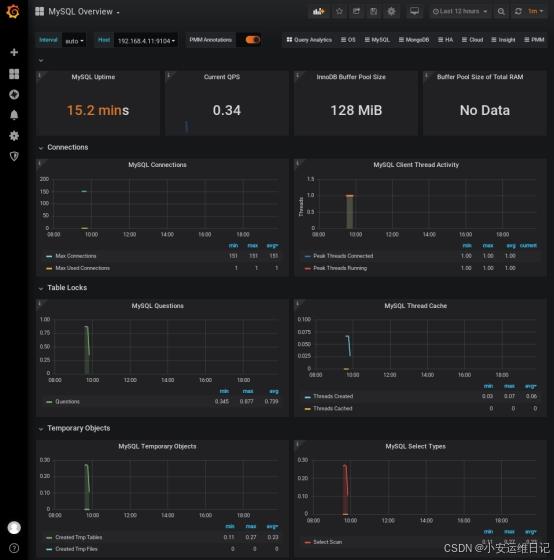Screen dimensions: 554x560
Task: Click the refresh dashboard icon
Action: point(518,11)
